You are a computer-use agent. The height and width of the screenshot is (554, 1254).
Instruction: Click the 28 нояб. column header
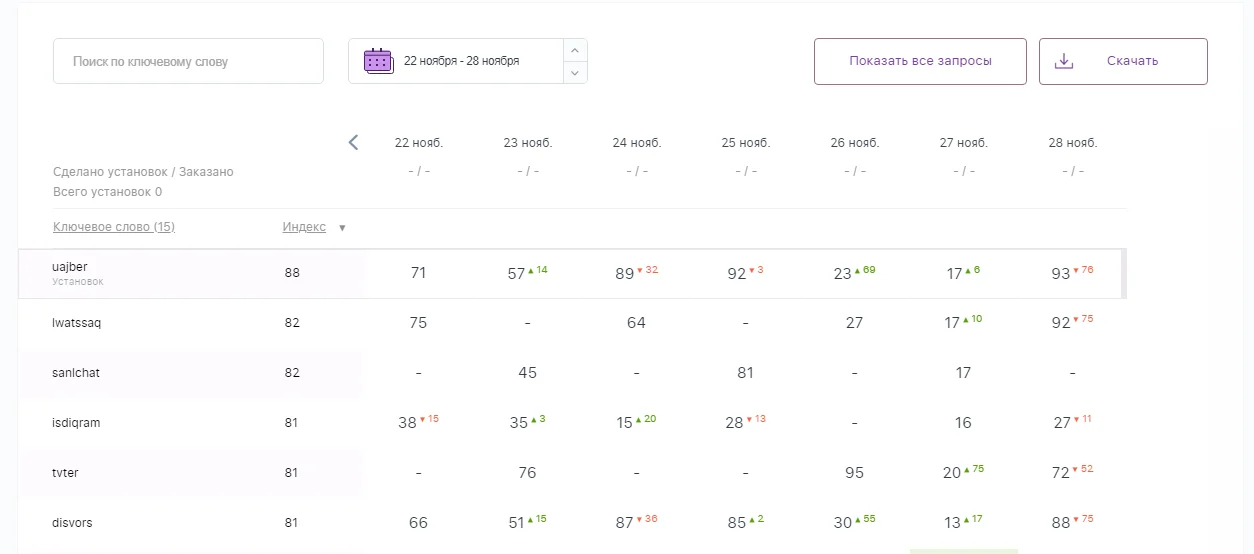[1072, 143]
